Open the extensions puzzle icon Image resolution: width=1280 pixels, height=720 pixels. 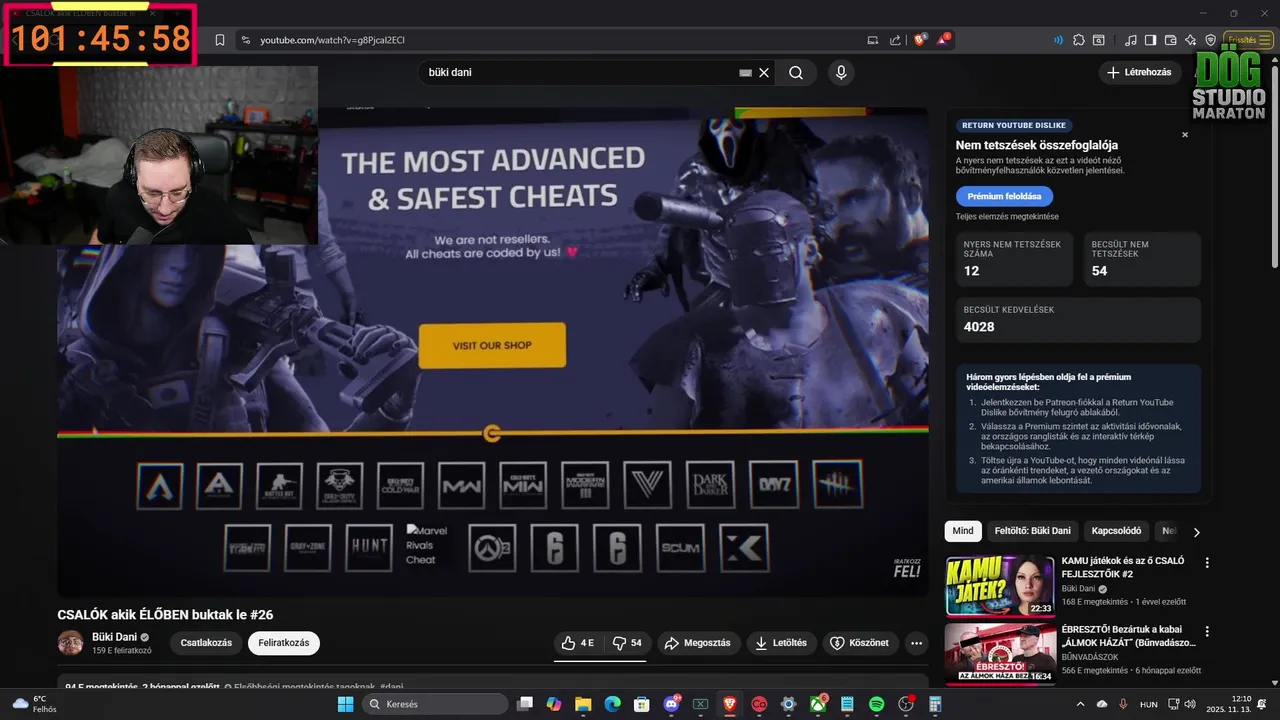pyautogui.click(x=1079, y=40)
